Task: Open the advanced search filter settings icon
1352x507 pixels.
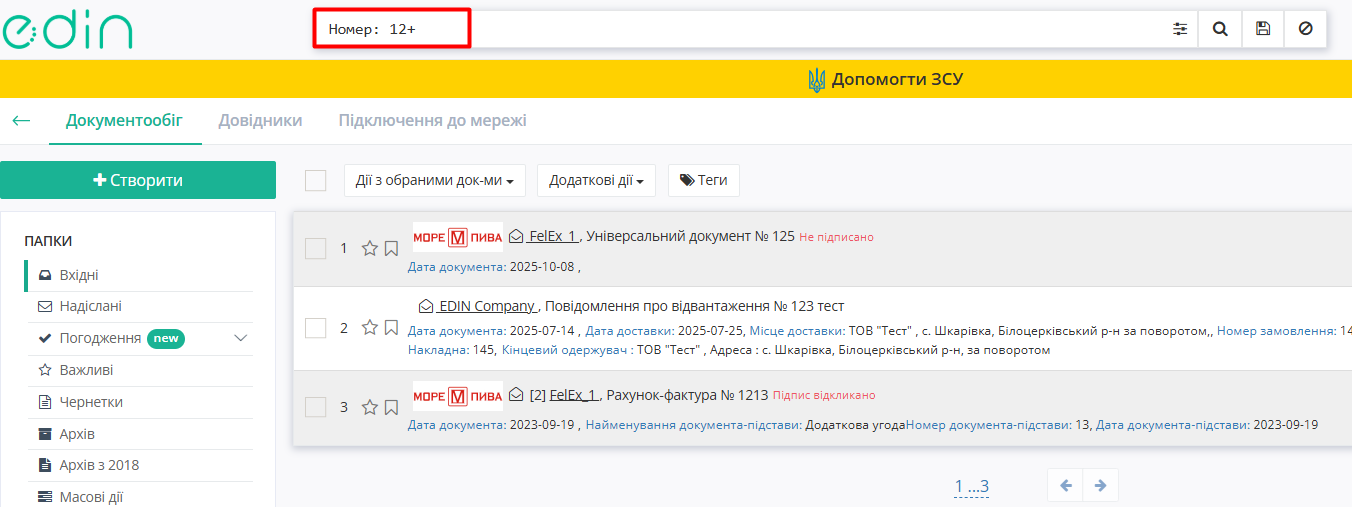Action: tap(1180, 29)
